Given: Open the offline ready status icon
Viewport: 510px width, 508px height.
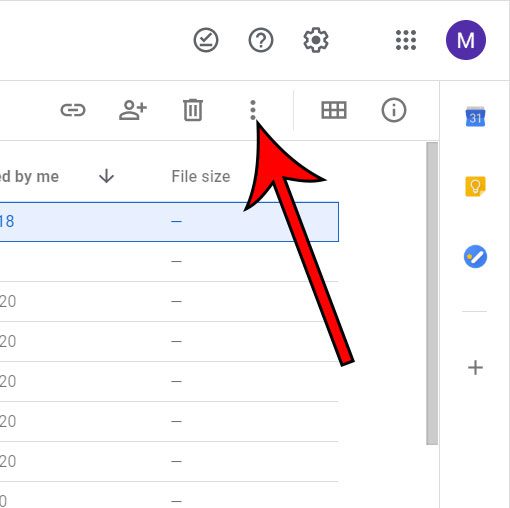Looking at the screenshot, I should click(206, 40).
